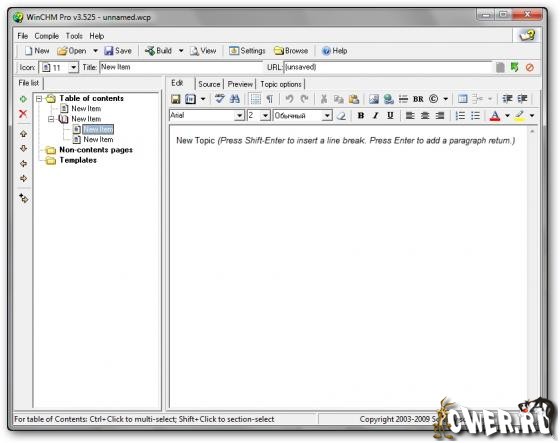Open the Compile menu
Screen dimensions: 560x443
point(46,36)
